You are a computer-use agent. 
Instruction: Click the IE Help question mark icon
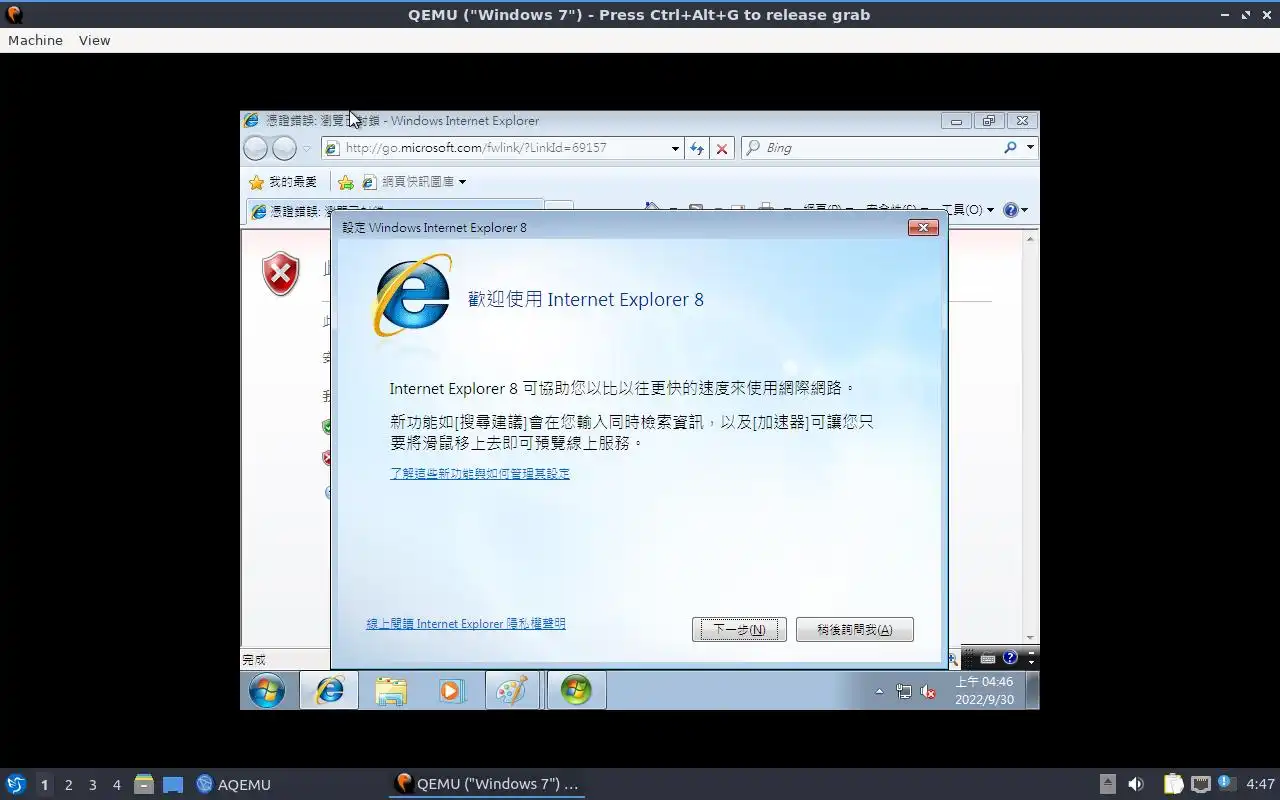(x=1010, y=209)
